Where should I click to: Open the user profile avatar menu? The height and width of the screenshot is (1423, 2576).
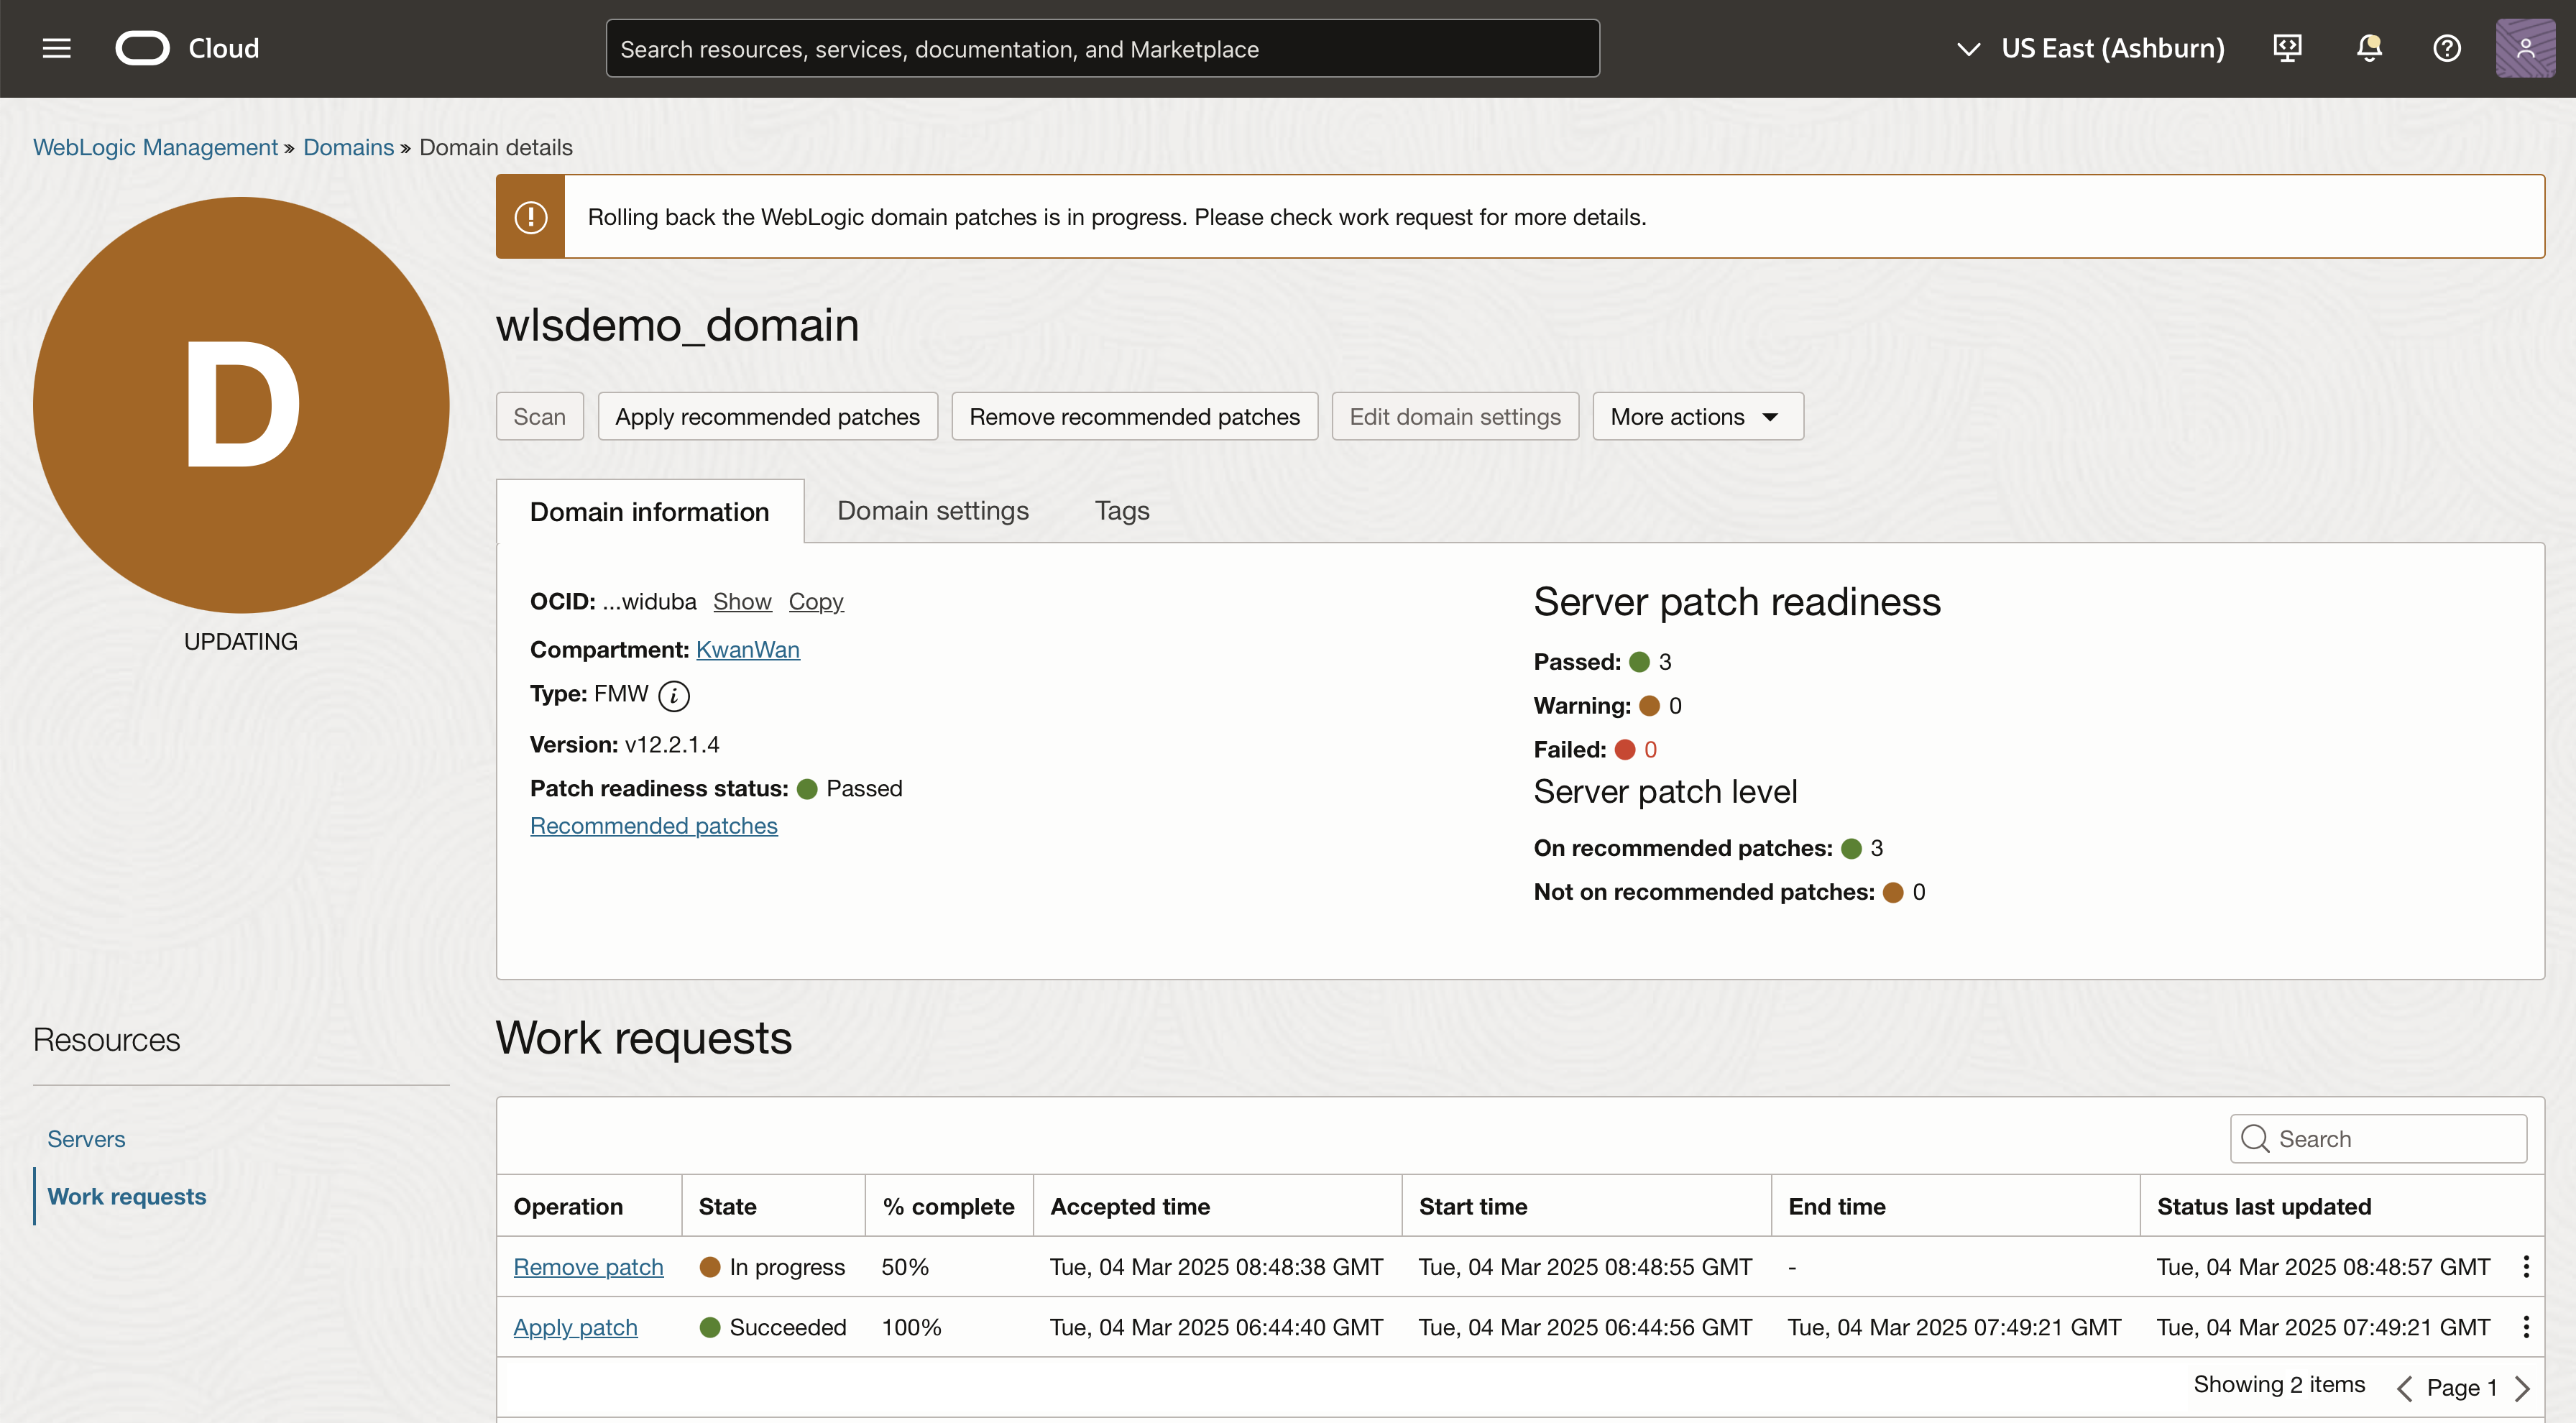pyautogui.click(x=2525, y=47)
